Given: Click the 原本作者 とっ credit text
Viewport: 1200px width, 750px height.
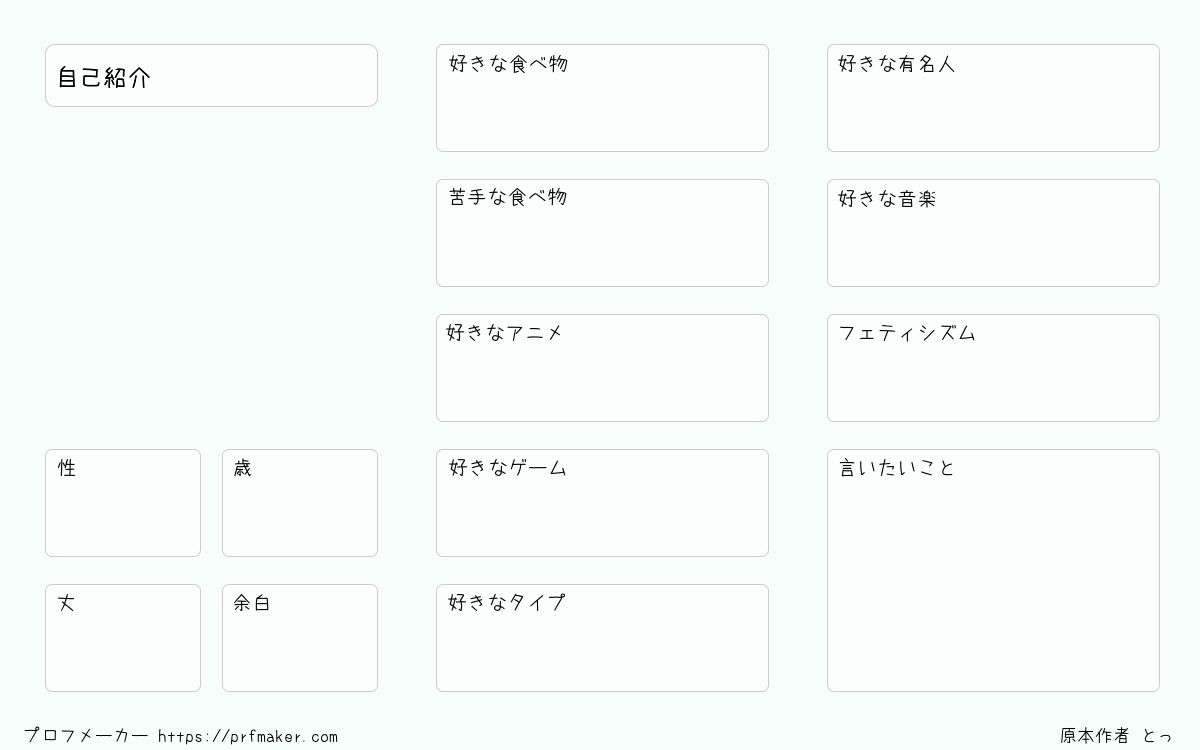Looking at the screenshot, I should pos(1116,735).
